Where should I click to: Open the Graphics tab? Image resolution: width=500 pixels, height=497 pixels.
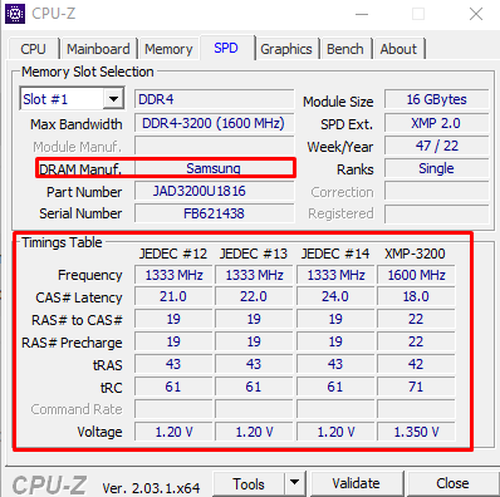point(286,49)
